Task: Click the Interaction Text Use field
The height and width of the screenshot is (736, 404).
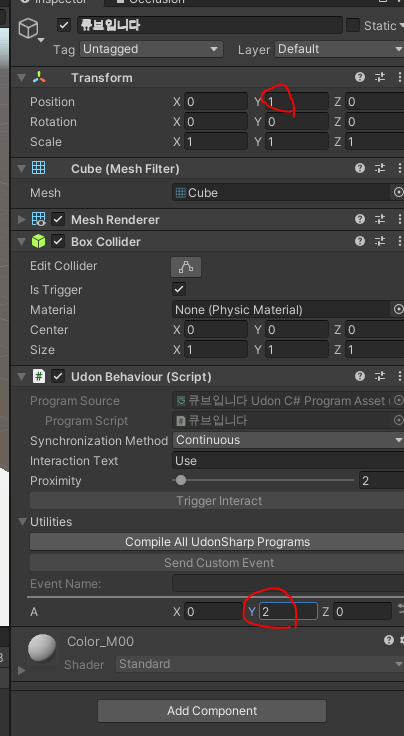Action: 288,460
